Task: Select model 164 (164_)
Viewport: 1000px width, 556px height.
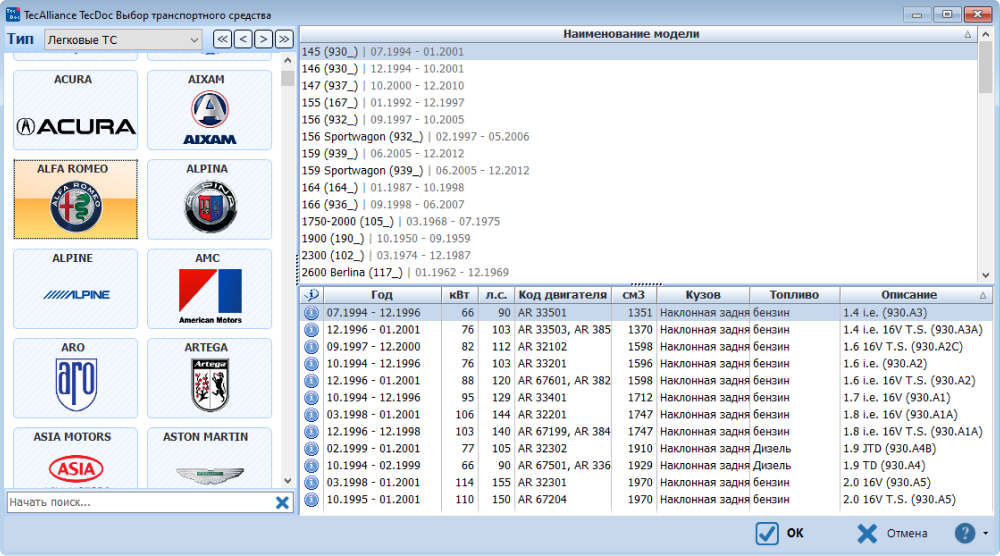Action: click(x=638, y=187)
